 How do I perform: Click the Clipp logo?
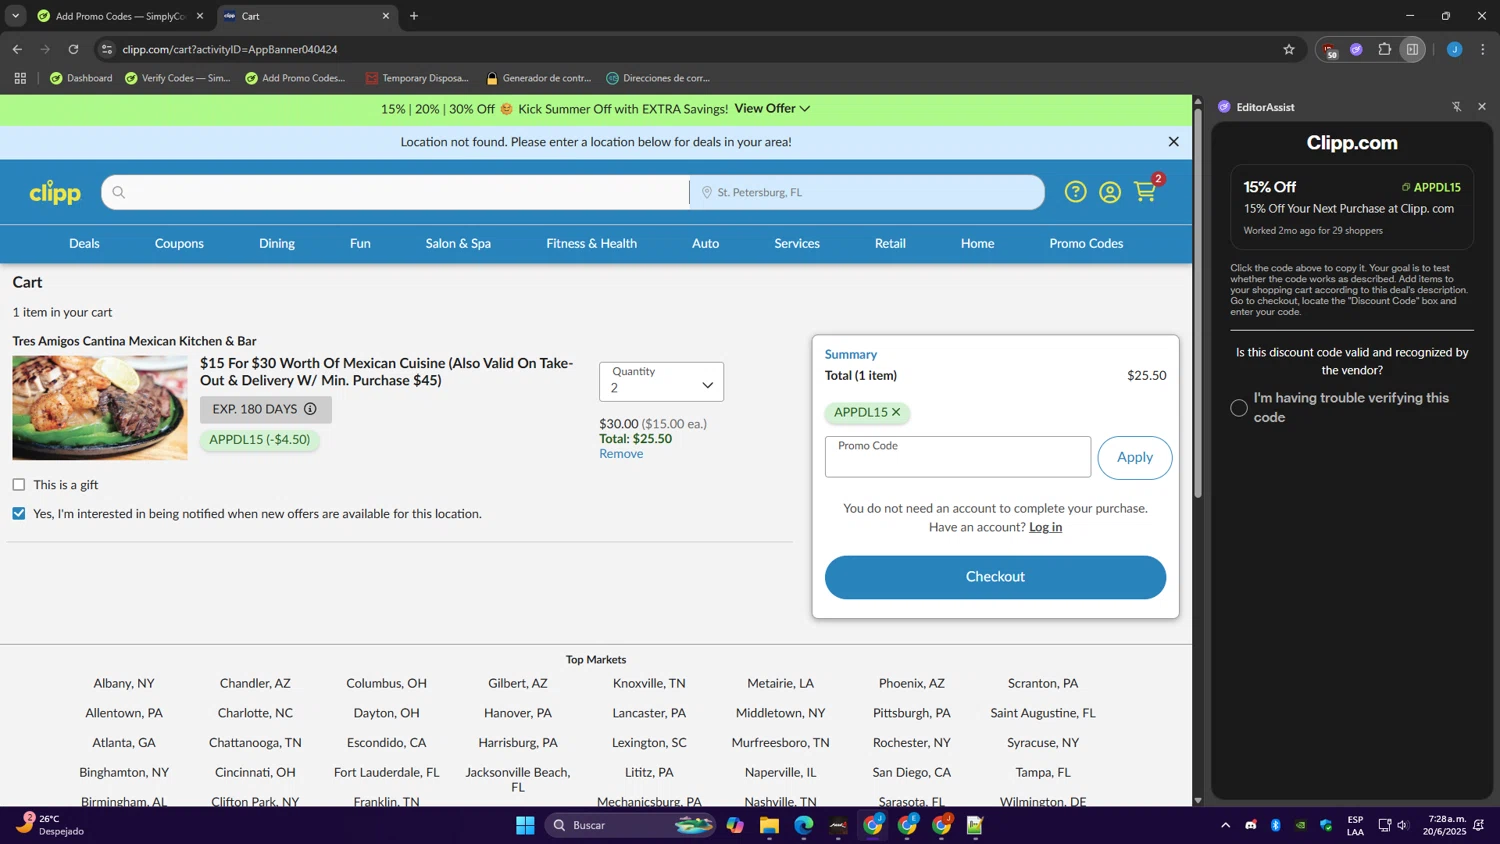click(55, 192)
